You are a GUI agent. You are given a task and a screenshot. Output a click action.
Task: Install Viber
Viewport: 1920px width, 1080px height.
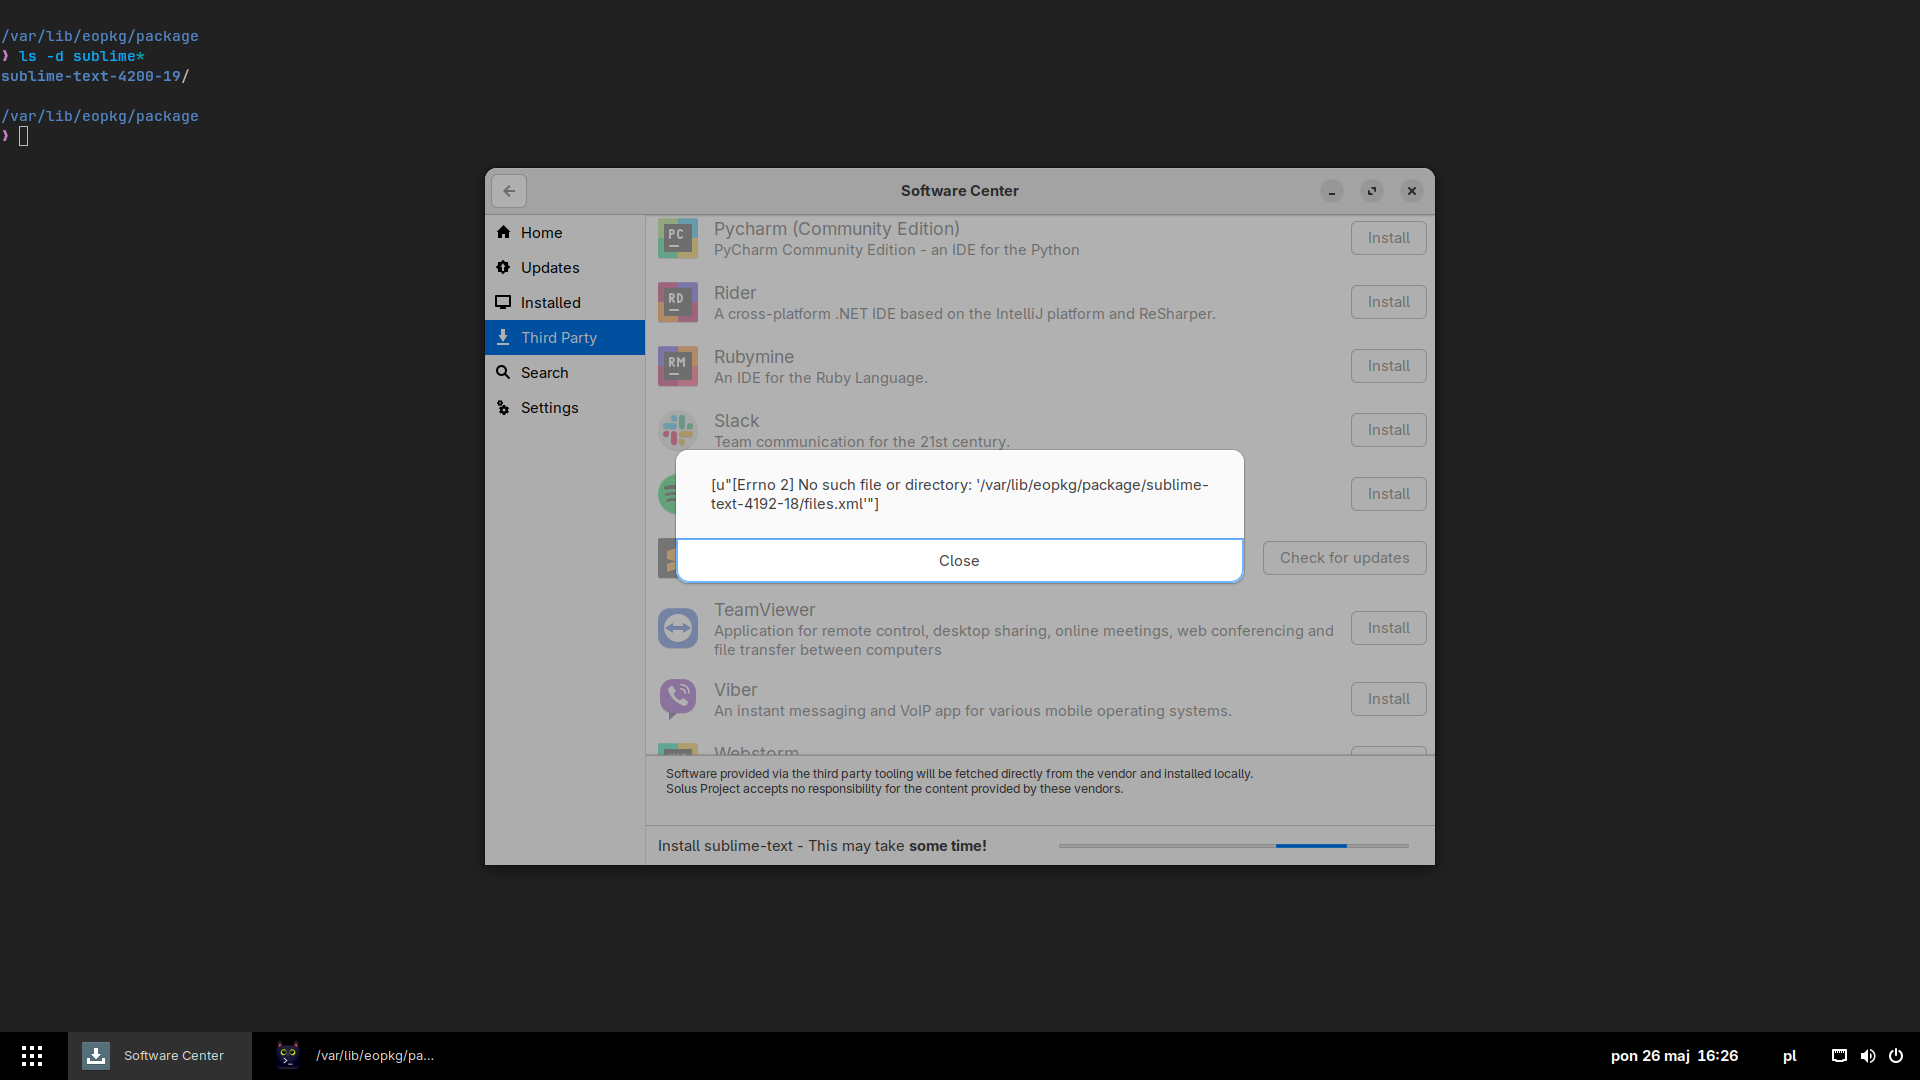[1388, 699]
